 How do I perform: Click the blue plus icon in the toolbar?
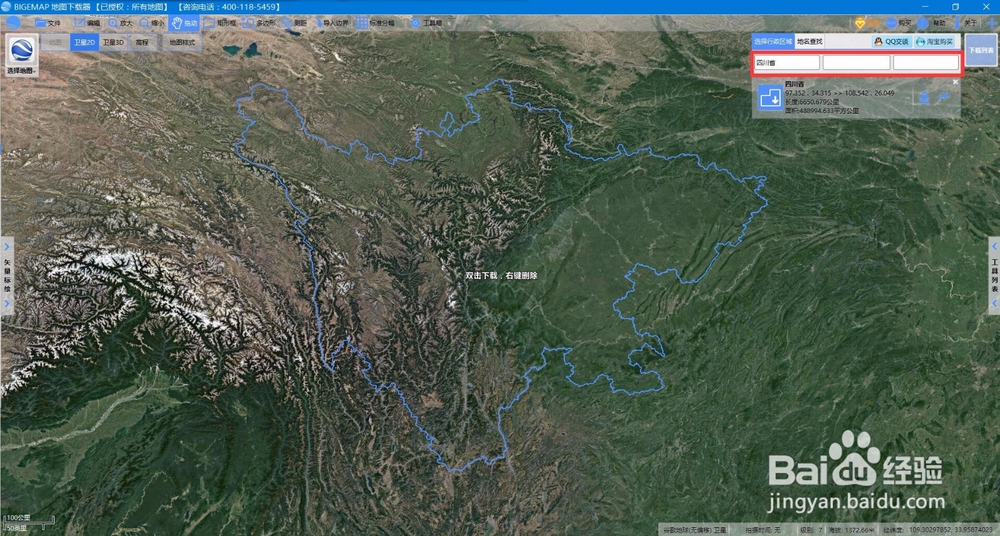pos(991,23)
